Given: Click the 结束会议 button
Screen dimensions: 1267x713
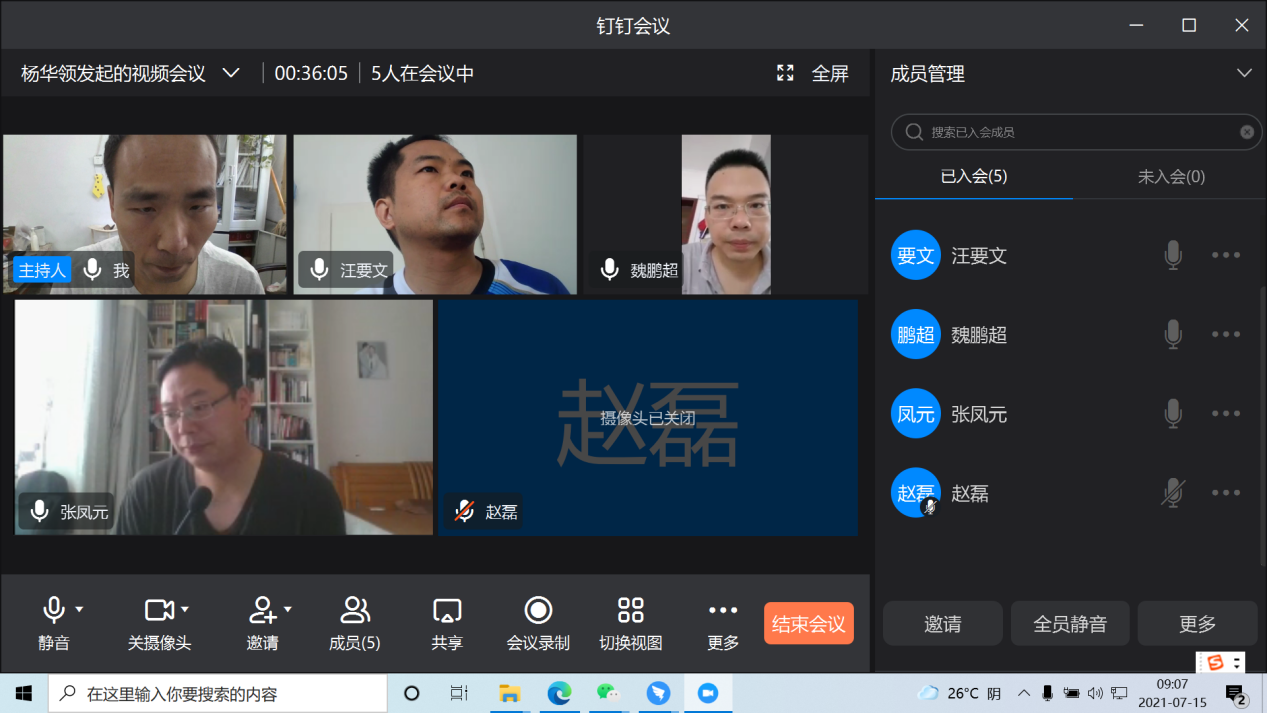Looking at the screenshot, I should point(809,623).
